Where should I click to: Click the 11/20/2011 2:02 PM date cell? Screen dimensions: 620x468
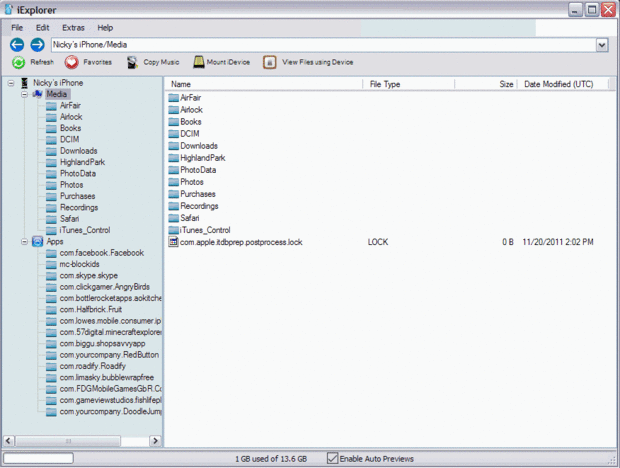pyautogui.click(x=558, y=242)
